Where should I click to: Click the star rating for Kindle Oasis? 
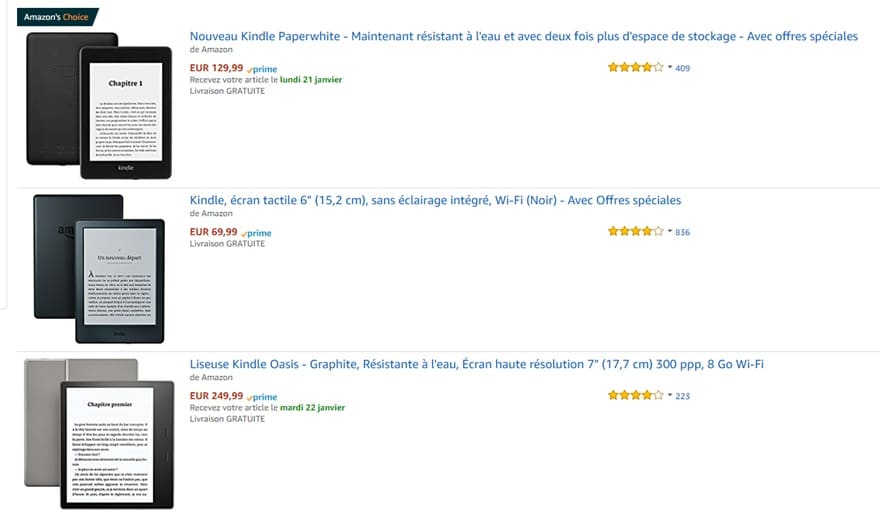pos(634,395)
